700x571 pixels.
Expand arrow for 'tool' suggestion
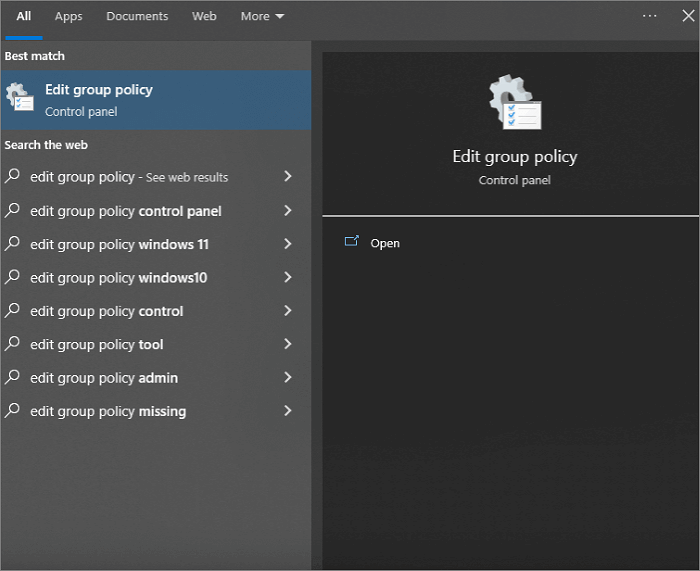coord(288,344)
